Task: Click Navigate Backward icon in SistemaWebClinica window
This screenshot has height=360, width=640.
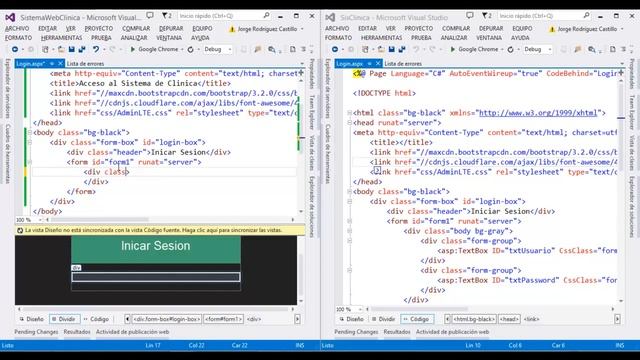Action: point(15,49)
